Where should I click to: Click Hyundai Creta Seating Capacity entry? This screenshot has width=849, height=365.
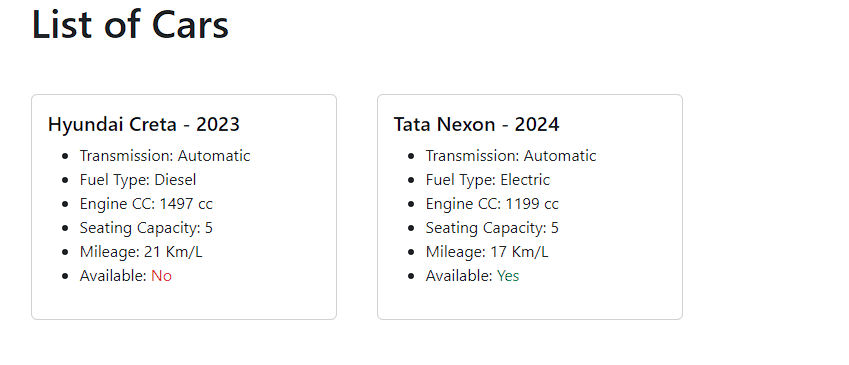[x=146, y=228]
